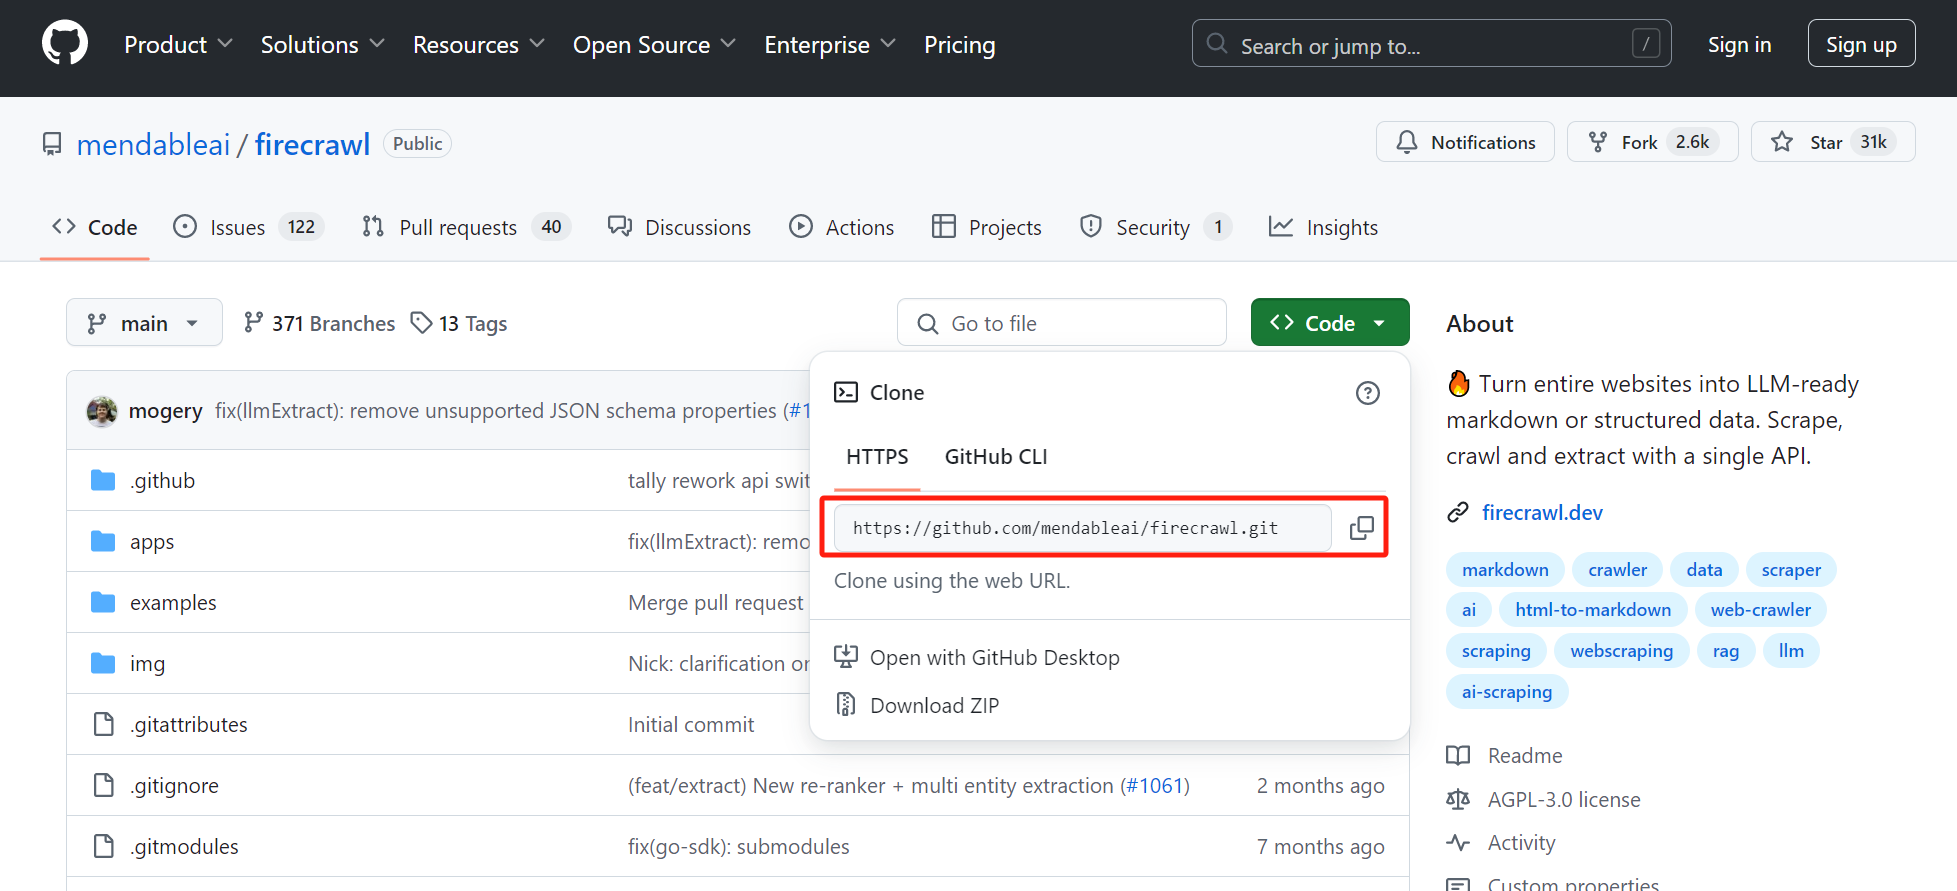Select the Code repository tab
This screenshot has height=891, width=1957.
point(95,227)
